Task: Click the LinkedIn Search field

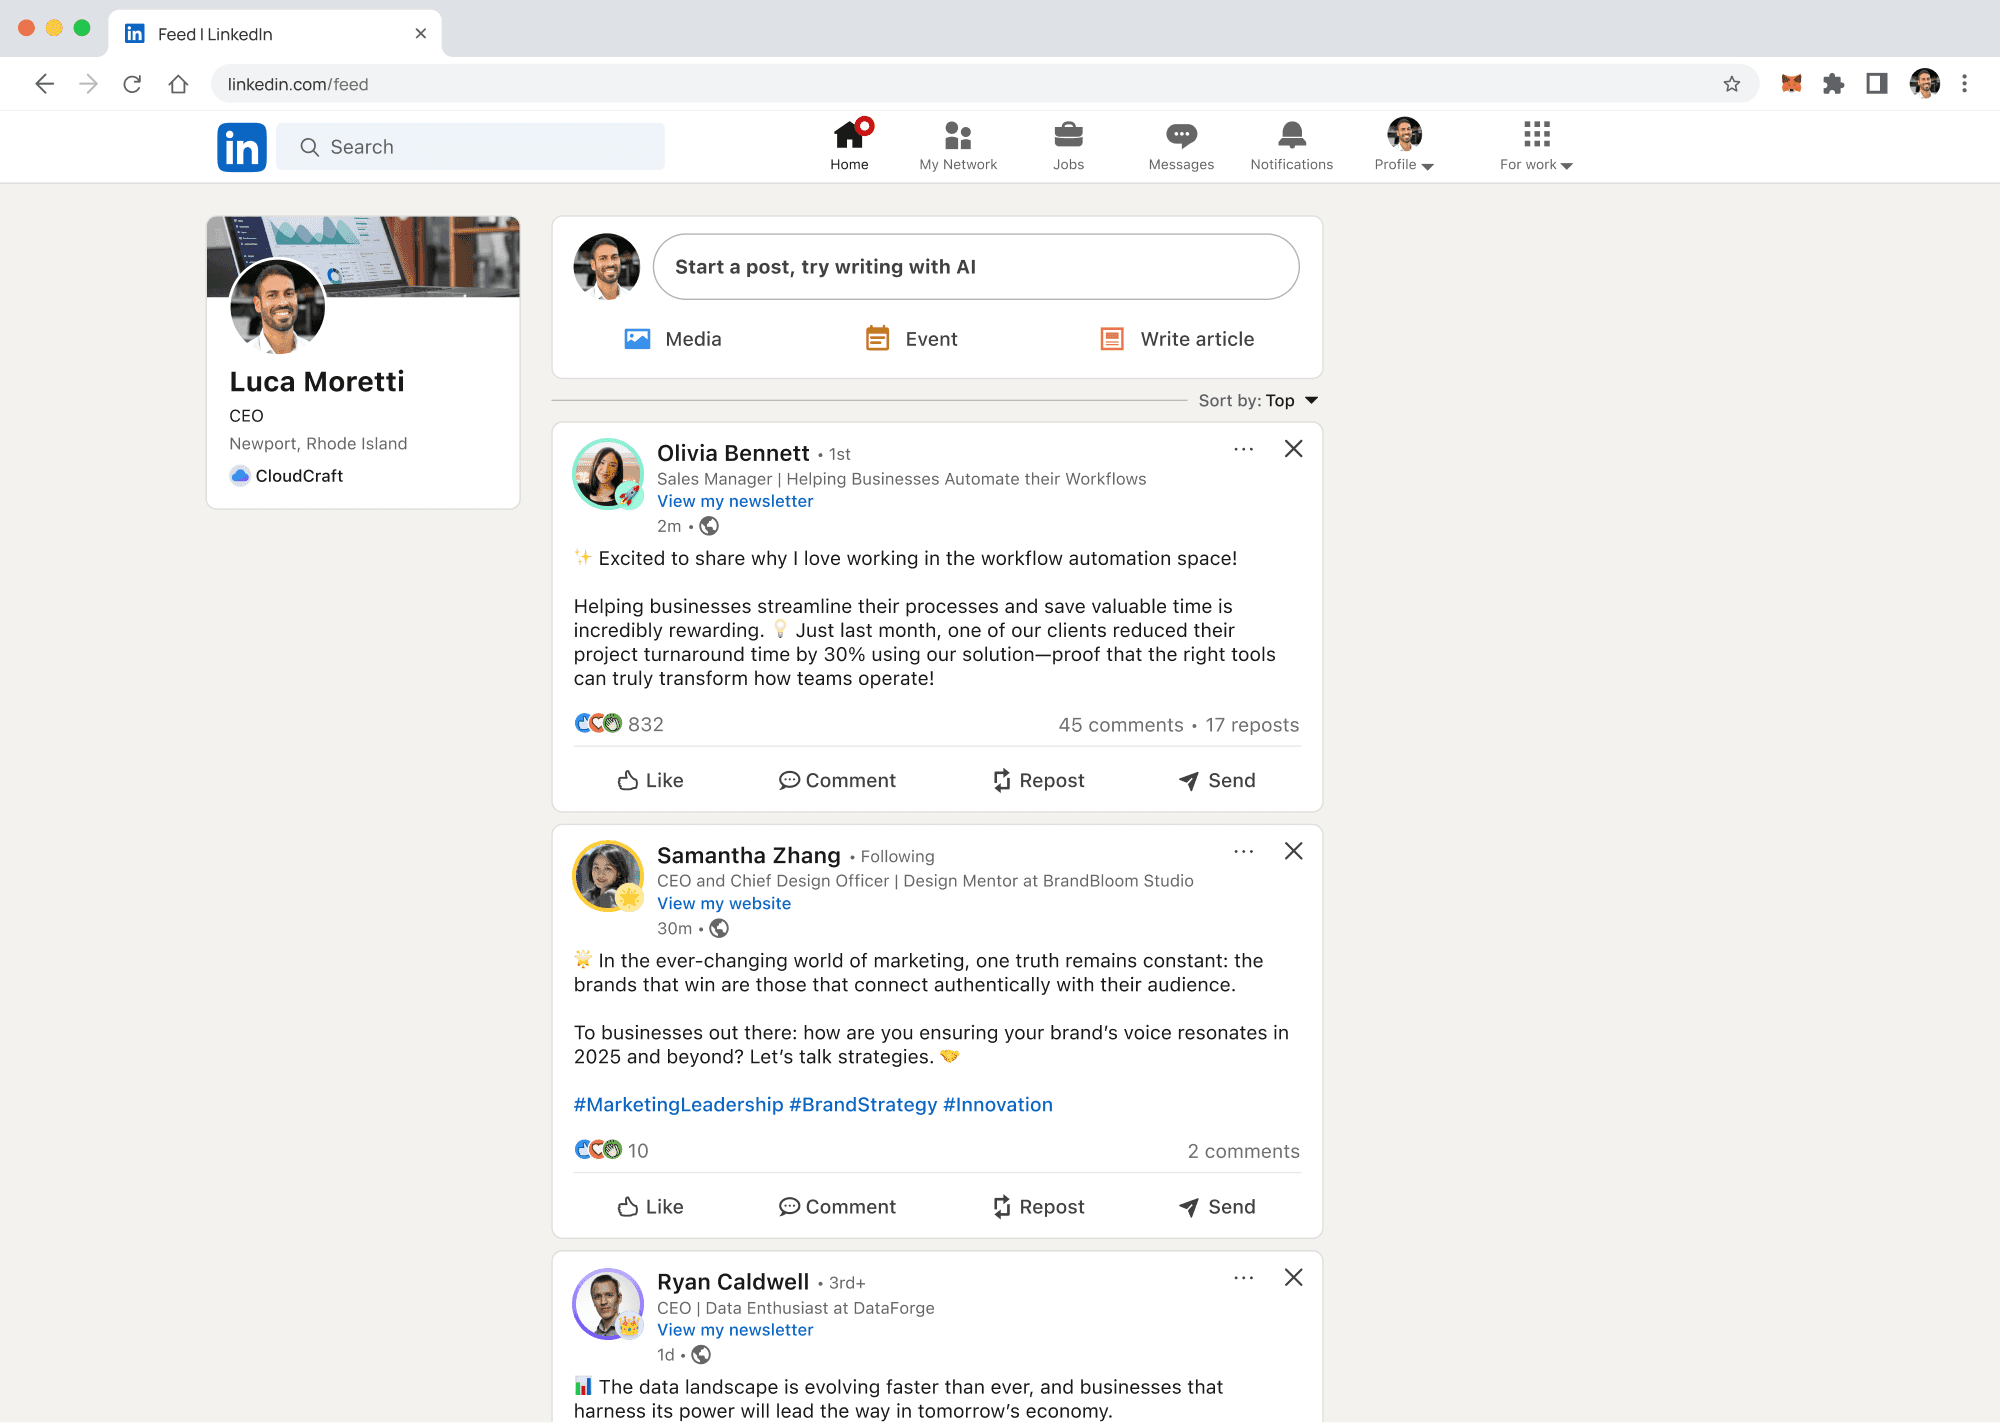Action: coord(470,147)
